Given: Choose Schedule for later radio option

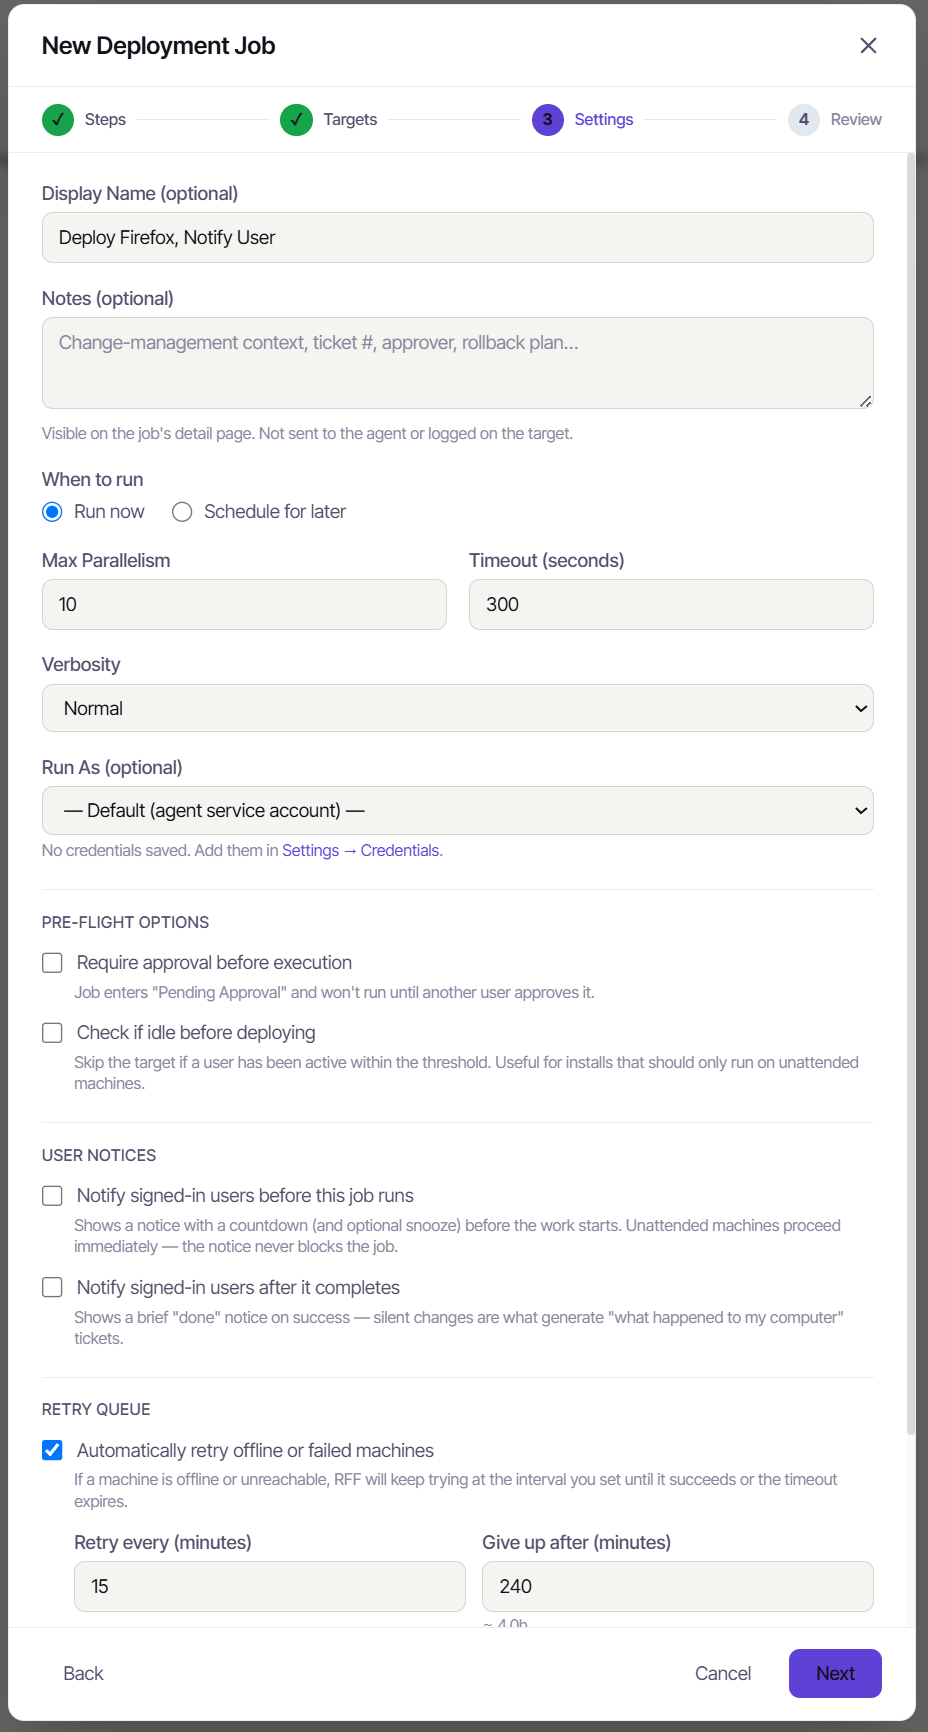Looking at the screenshot, I should pos(182,512).
